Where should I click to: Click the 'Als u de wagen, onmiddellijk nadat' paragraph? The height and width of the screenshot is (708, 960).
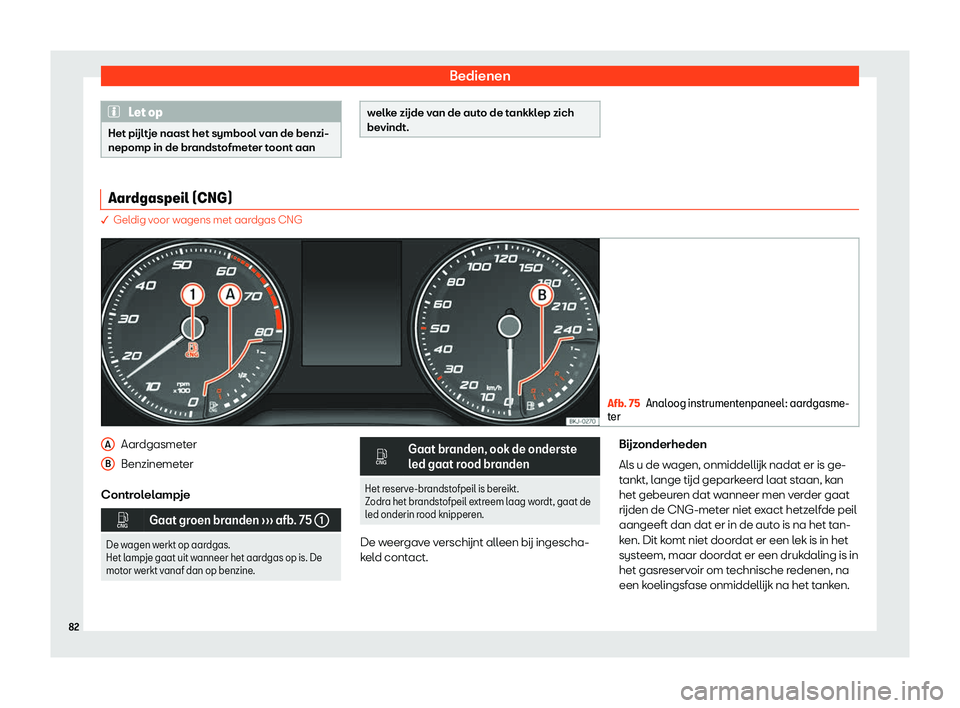pyautogui.click(x=738, y=525)
